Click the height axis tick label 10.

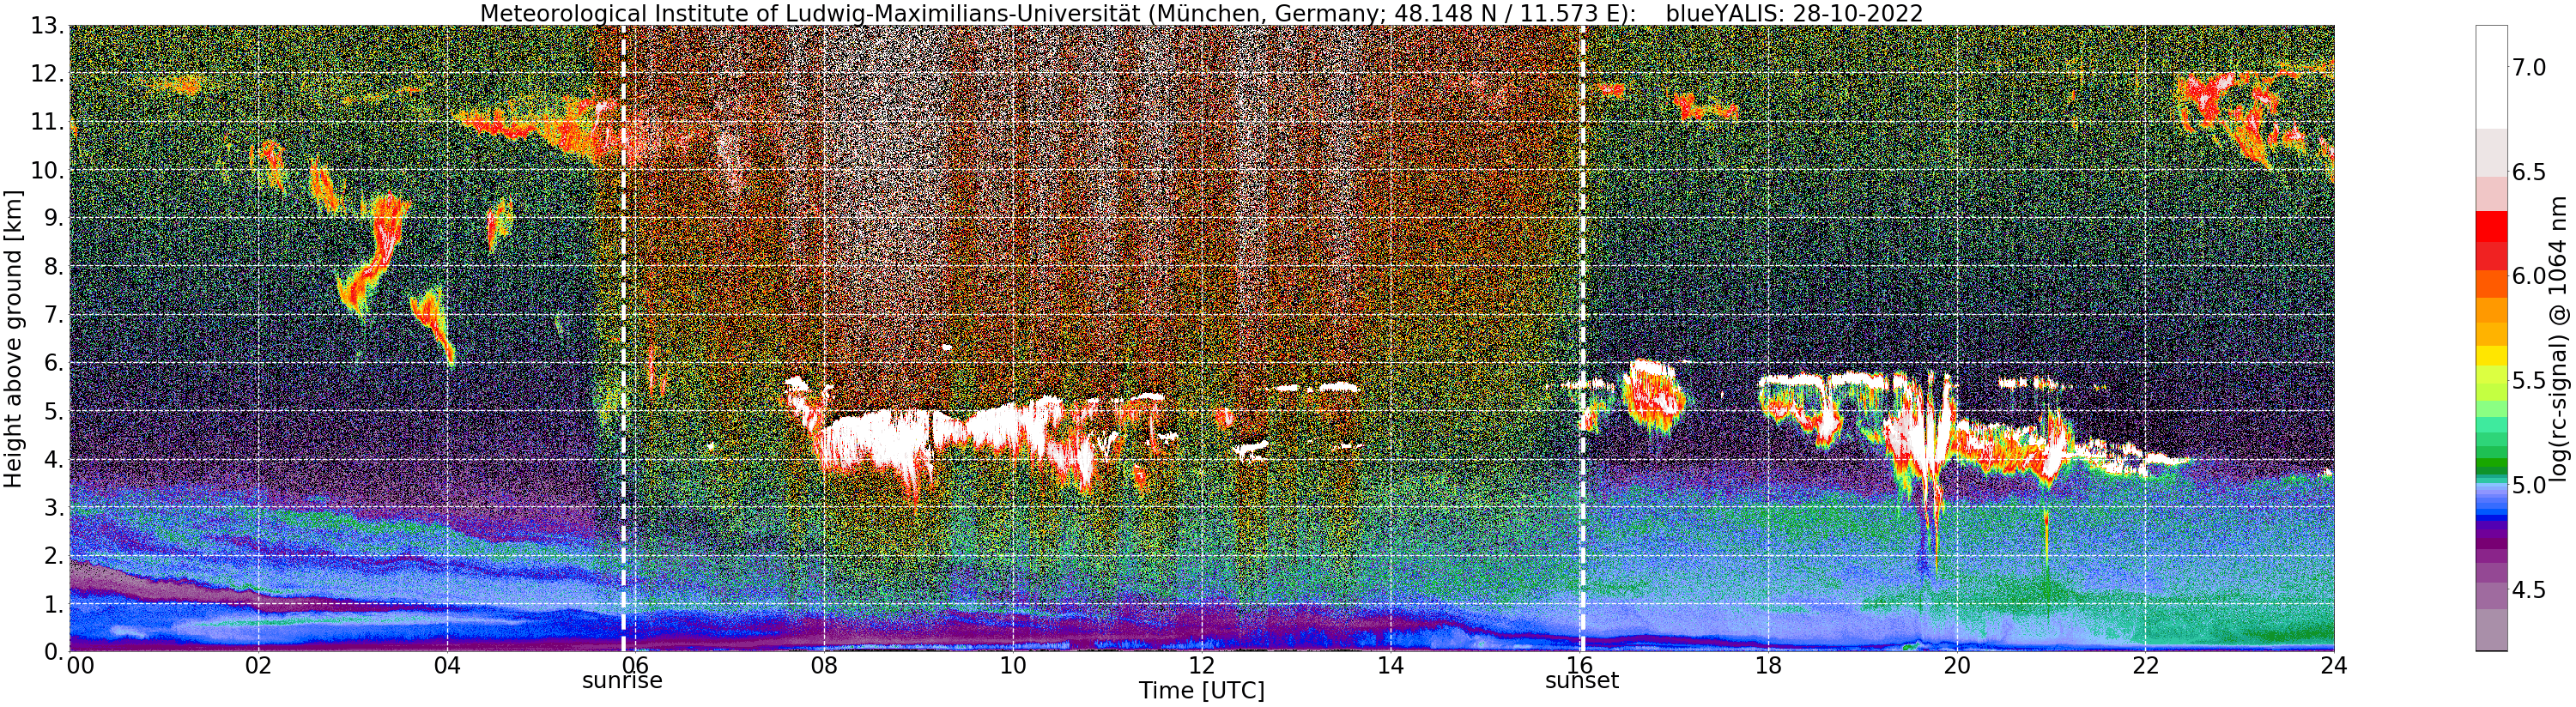pos(47,170)
